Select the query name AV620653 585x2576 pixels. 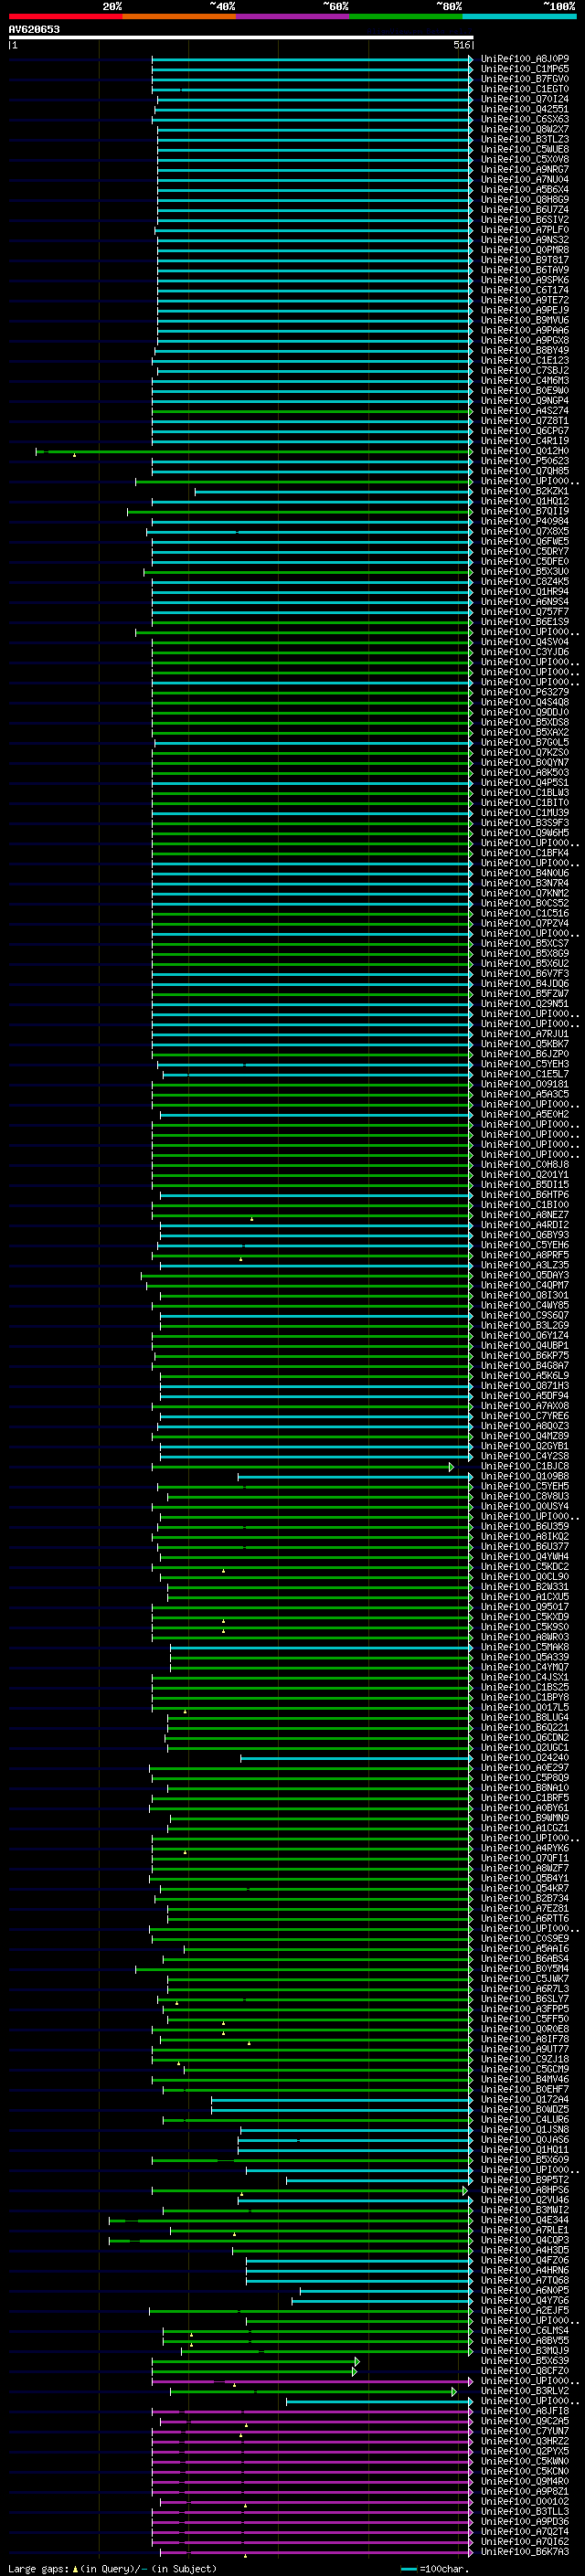(34, 30)
